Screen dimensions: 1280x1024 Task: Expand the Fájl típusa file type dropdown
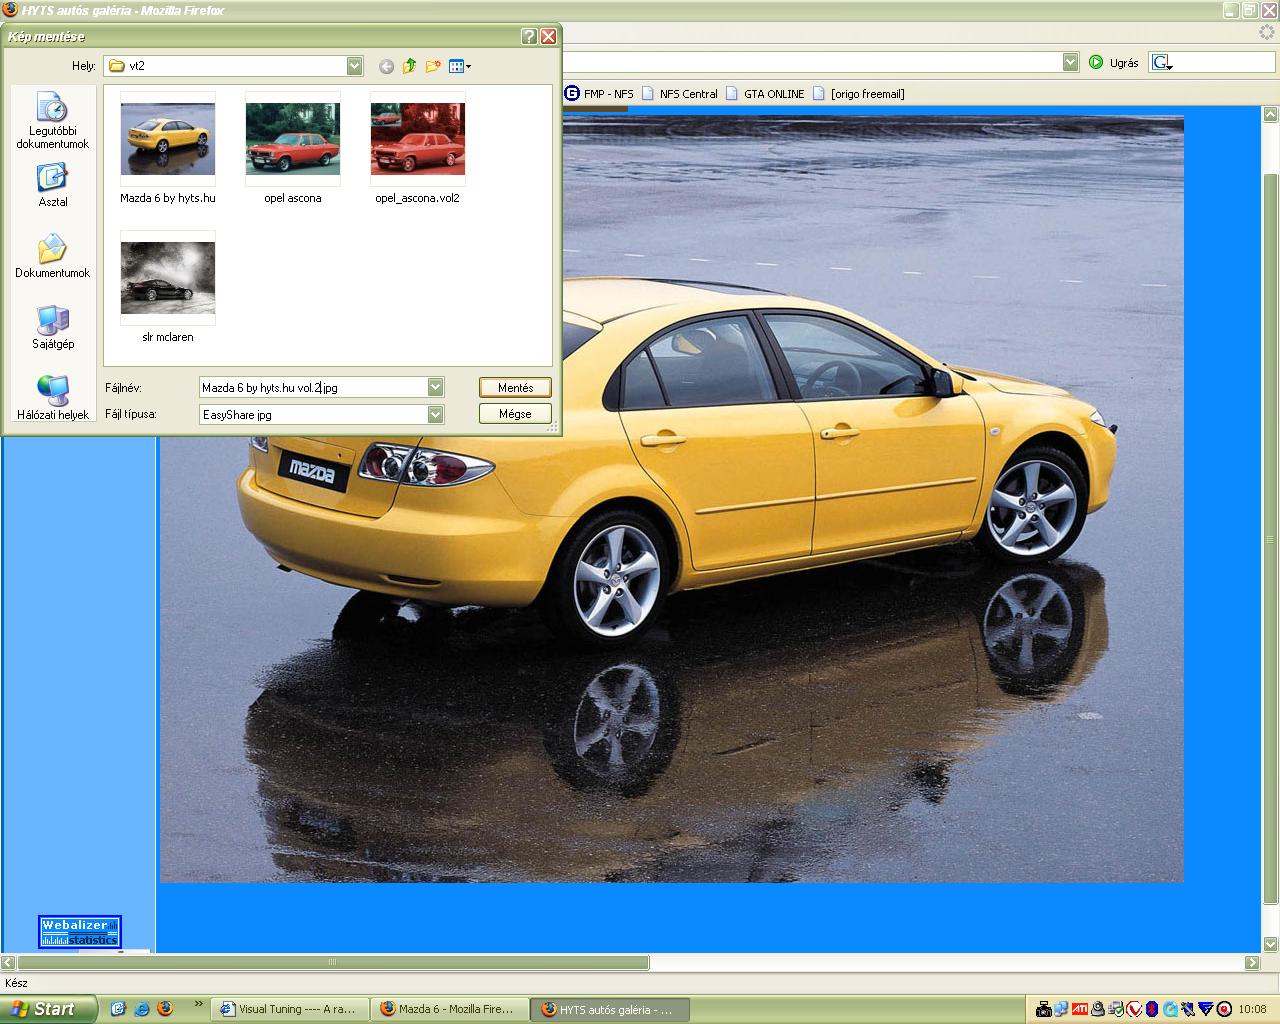[x=436, y=414]
